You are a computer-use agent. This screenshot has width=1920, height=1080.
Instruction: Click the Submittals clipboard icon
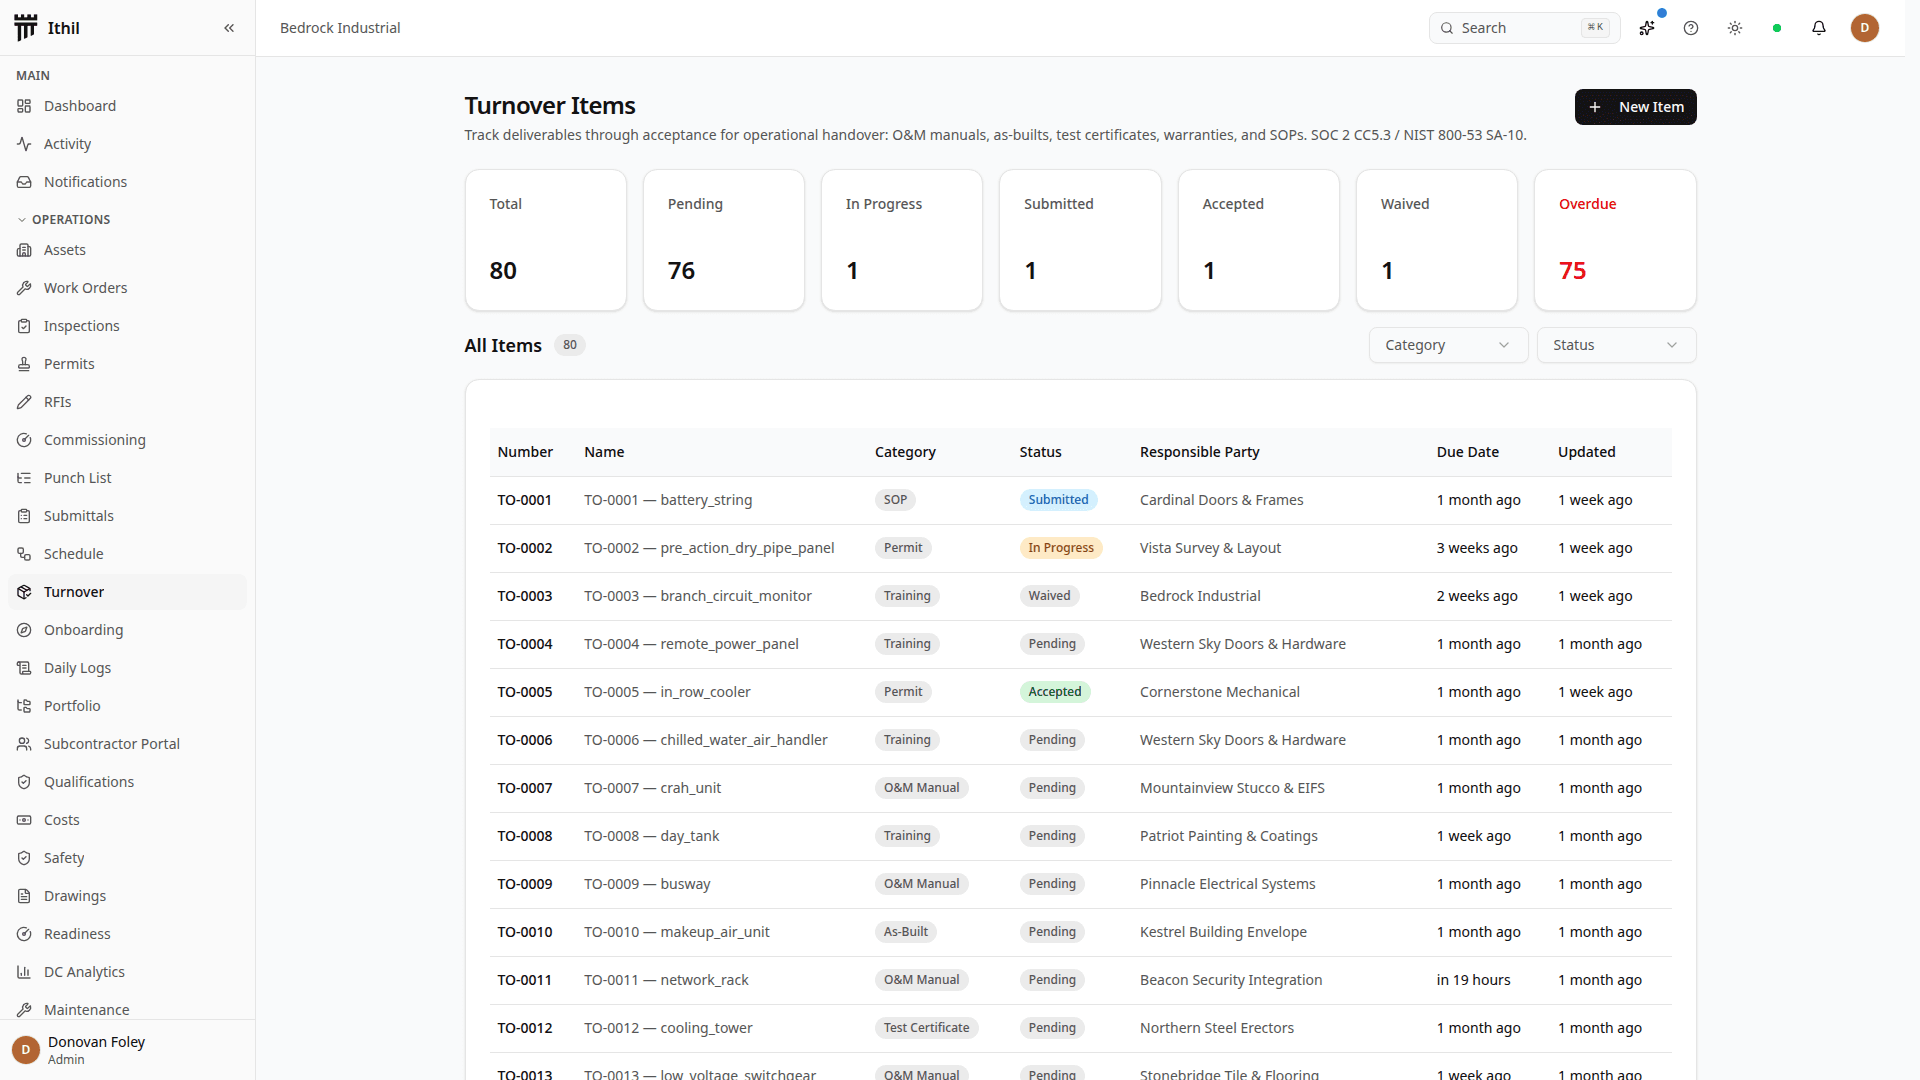pyautogui.click(x=24, y=516)
